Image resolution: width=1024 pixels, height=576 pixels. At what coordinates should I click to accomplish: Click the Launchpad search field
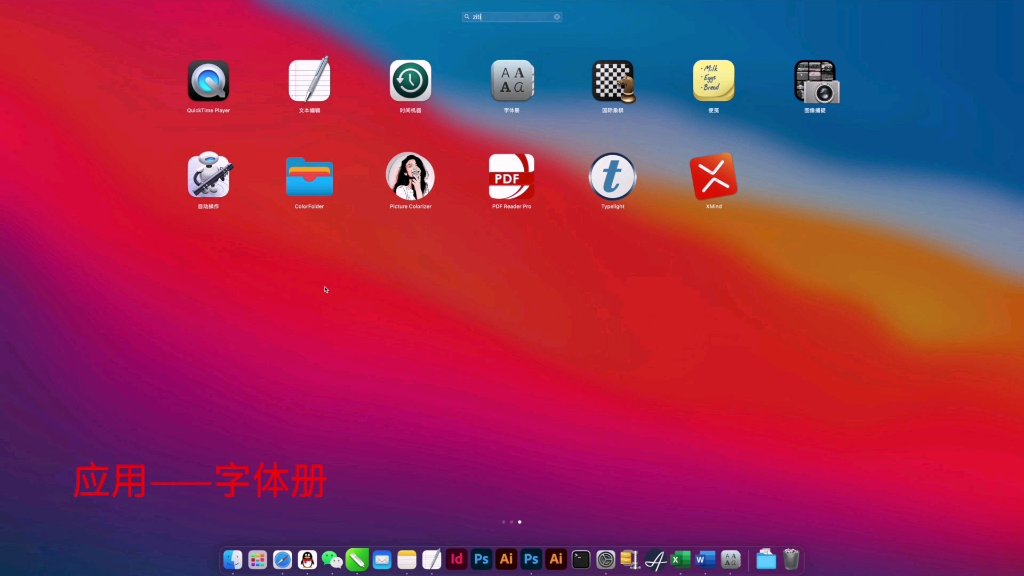[511, 17]
